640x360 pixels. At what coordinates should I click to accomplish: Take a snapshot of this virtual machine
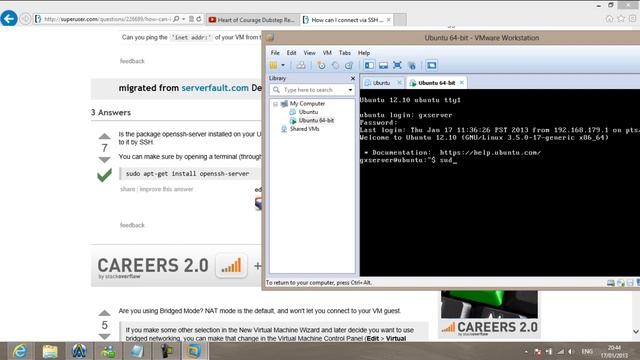tap(322, 65)
